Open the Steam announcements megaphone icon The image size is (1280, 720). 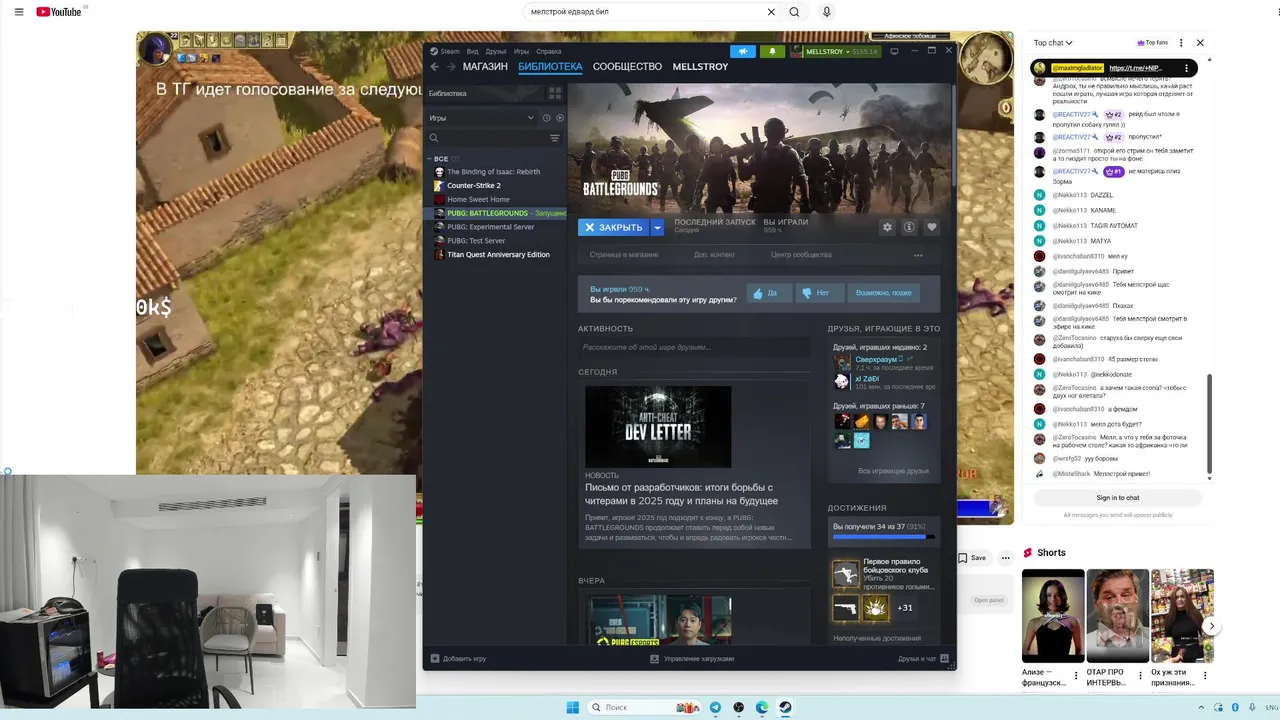[x=743, y=51]
